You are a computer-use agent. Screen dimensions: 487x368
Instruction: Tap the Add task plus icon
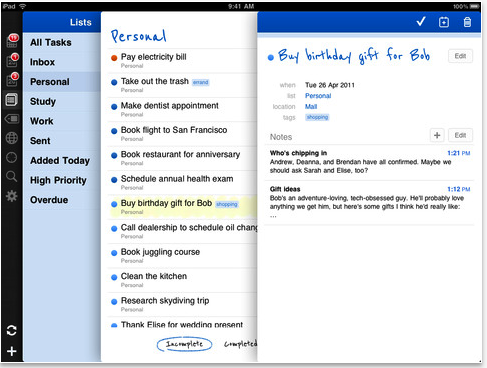[12, 351]
